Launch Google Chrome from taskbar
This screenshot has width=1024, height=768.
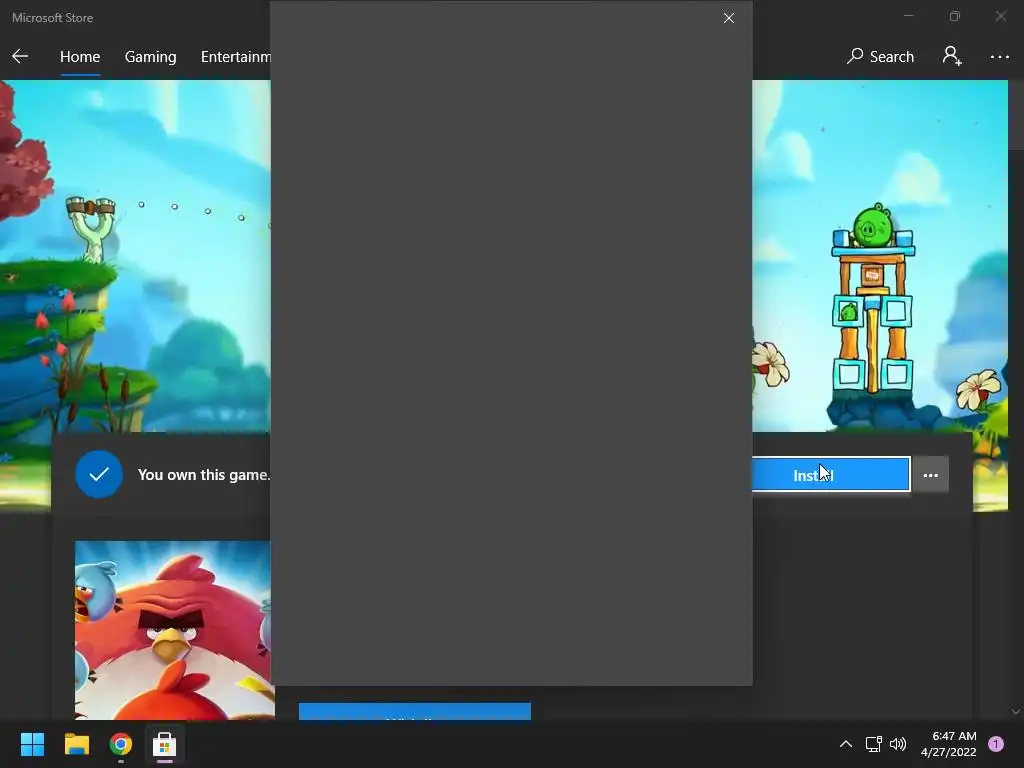tap(121, 744)
